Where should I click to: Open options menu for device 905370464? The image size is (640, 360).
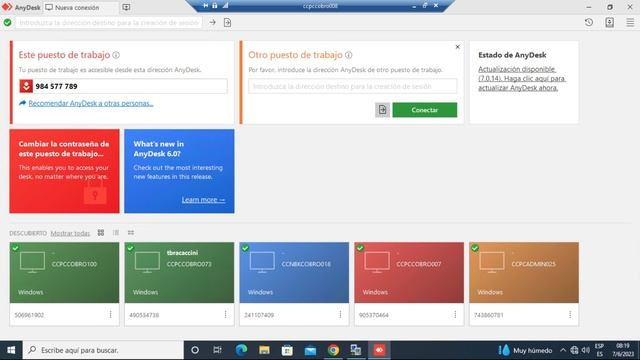point(455,314)
